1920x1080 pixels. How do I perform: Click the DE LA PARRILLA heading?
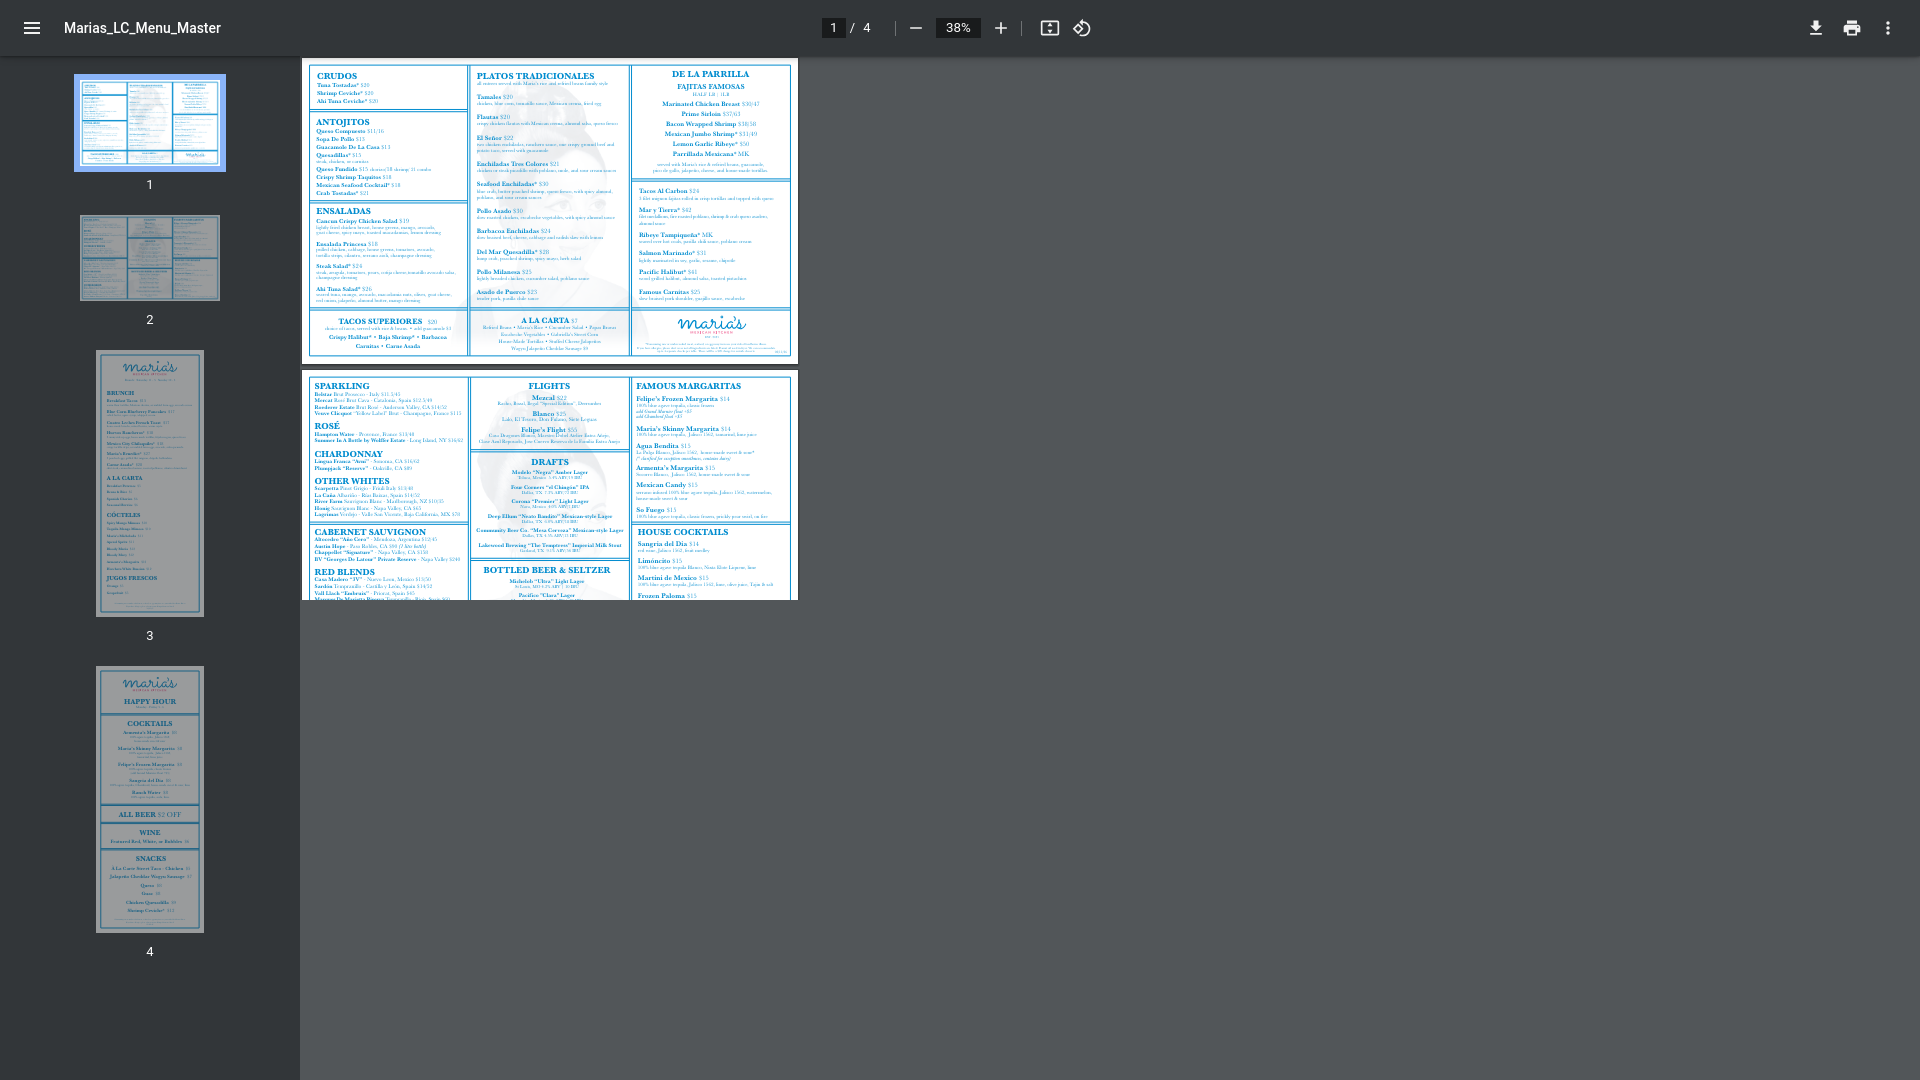pos(710,74)
